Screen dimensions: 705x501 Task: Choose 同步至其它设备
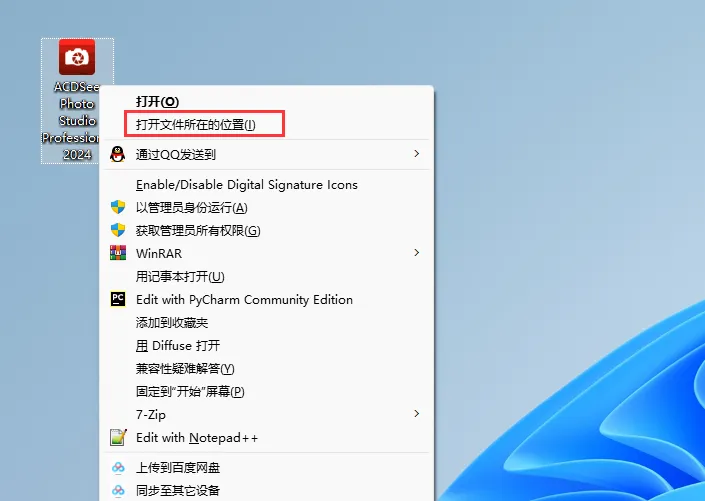(267, 490)
